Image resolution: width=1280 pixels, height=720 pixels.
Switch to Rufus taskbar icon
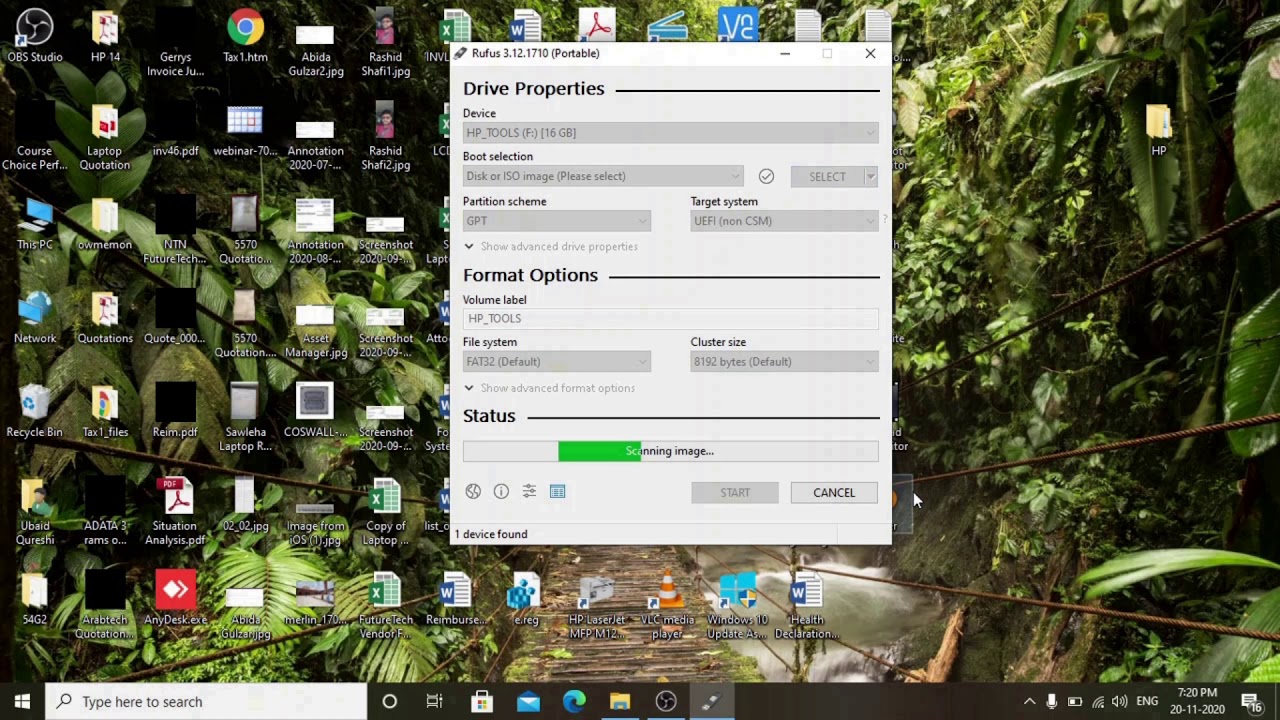(712, 701)
